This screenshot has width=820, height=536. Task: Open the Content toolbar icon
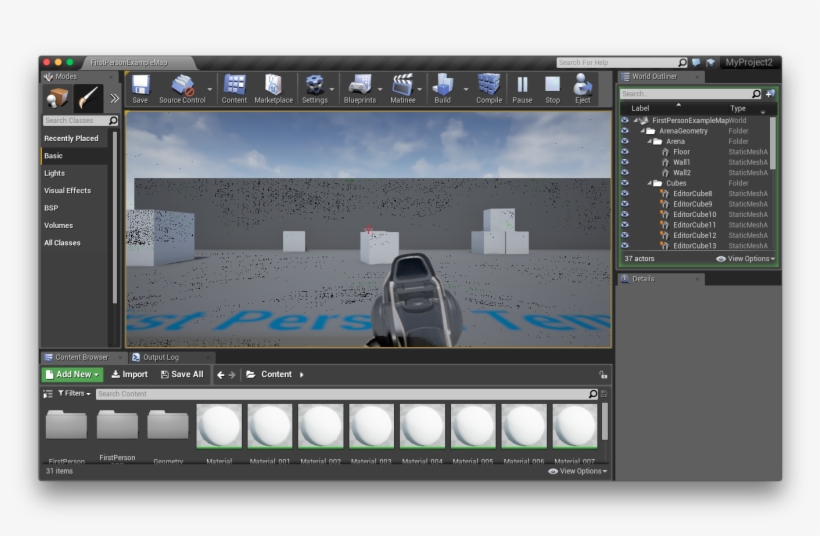pyautogui.click(x=234, y=87)
